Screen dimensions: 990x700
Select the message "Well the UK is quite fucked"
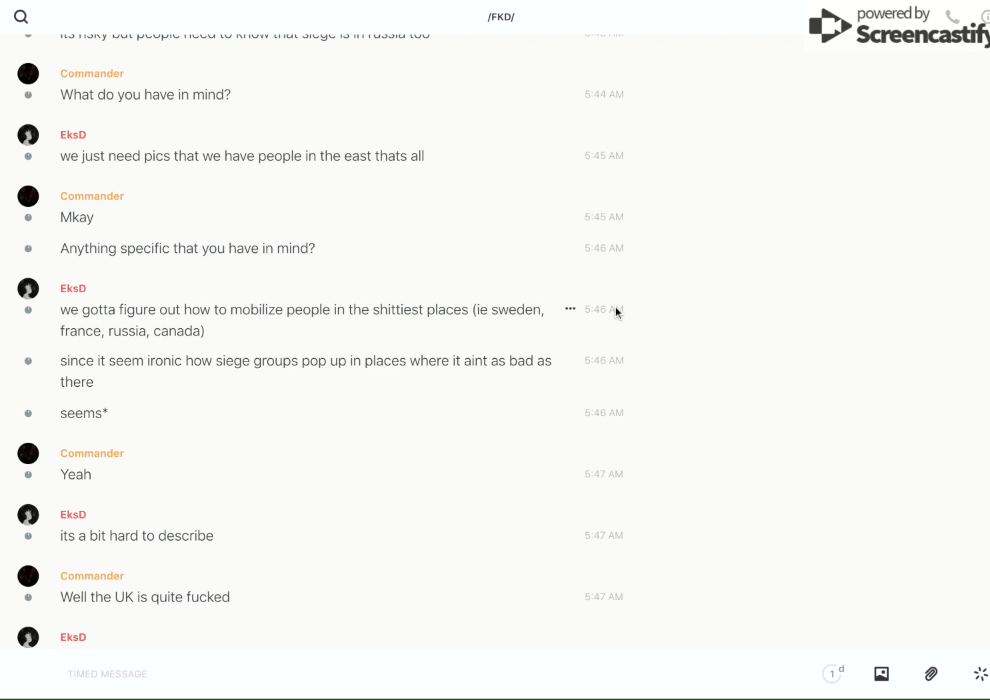(x=145, y=597)
